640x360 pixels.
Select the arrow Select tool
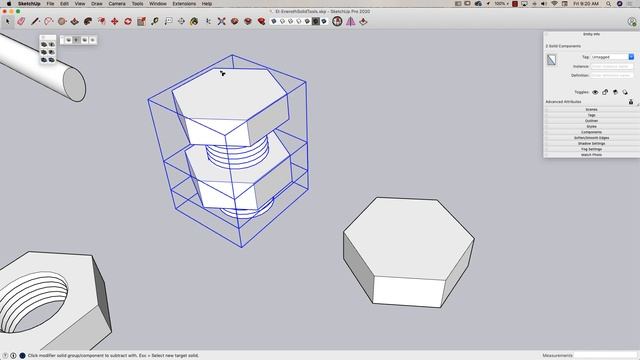7,21
